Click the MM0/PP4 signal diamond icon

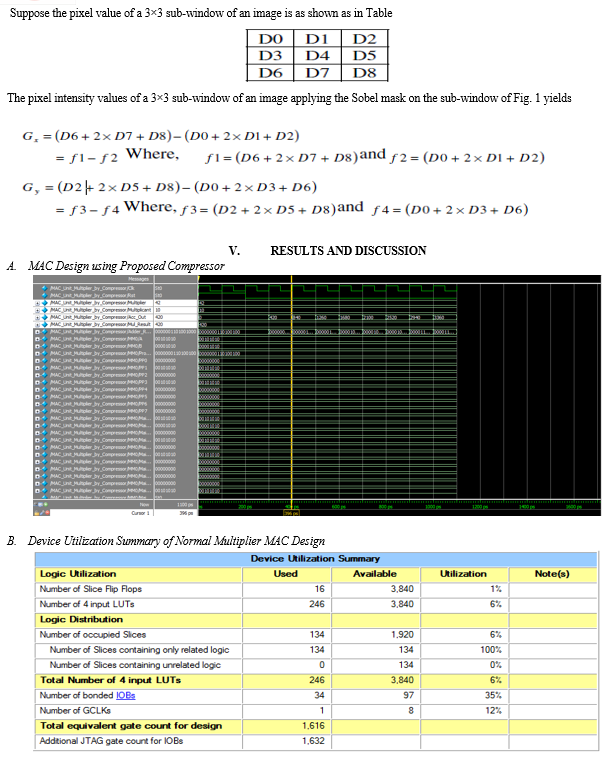(x=45, y=389)
